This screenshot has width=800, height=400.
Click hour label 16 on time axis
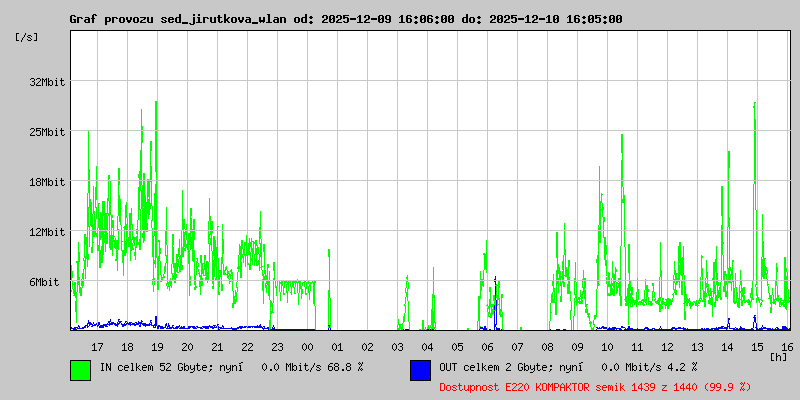point(786,347)
